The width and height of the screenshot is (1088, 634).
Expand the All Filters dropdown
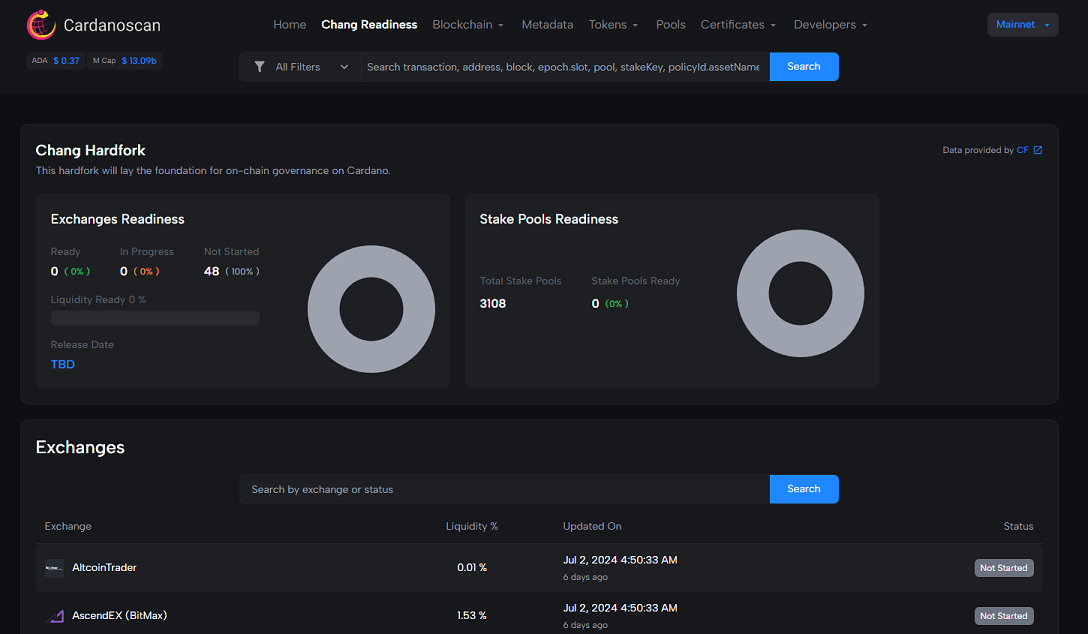pos(301,67)
